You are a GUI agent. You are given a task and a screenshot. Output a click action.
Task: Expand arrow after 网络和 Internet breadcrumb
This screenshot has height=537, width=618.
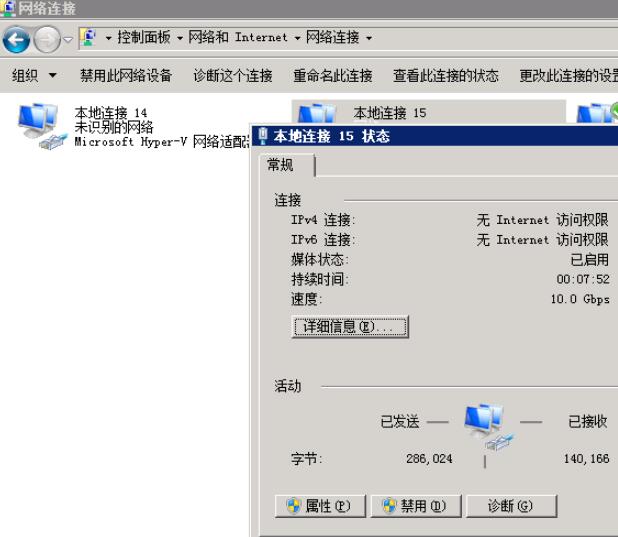coord(297,38)
